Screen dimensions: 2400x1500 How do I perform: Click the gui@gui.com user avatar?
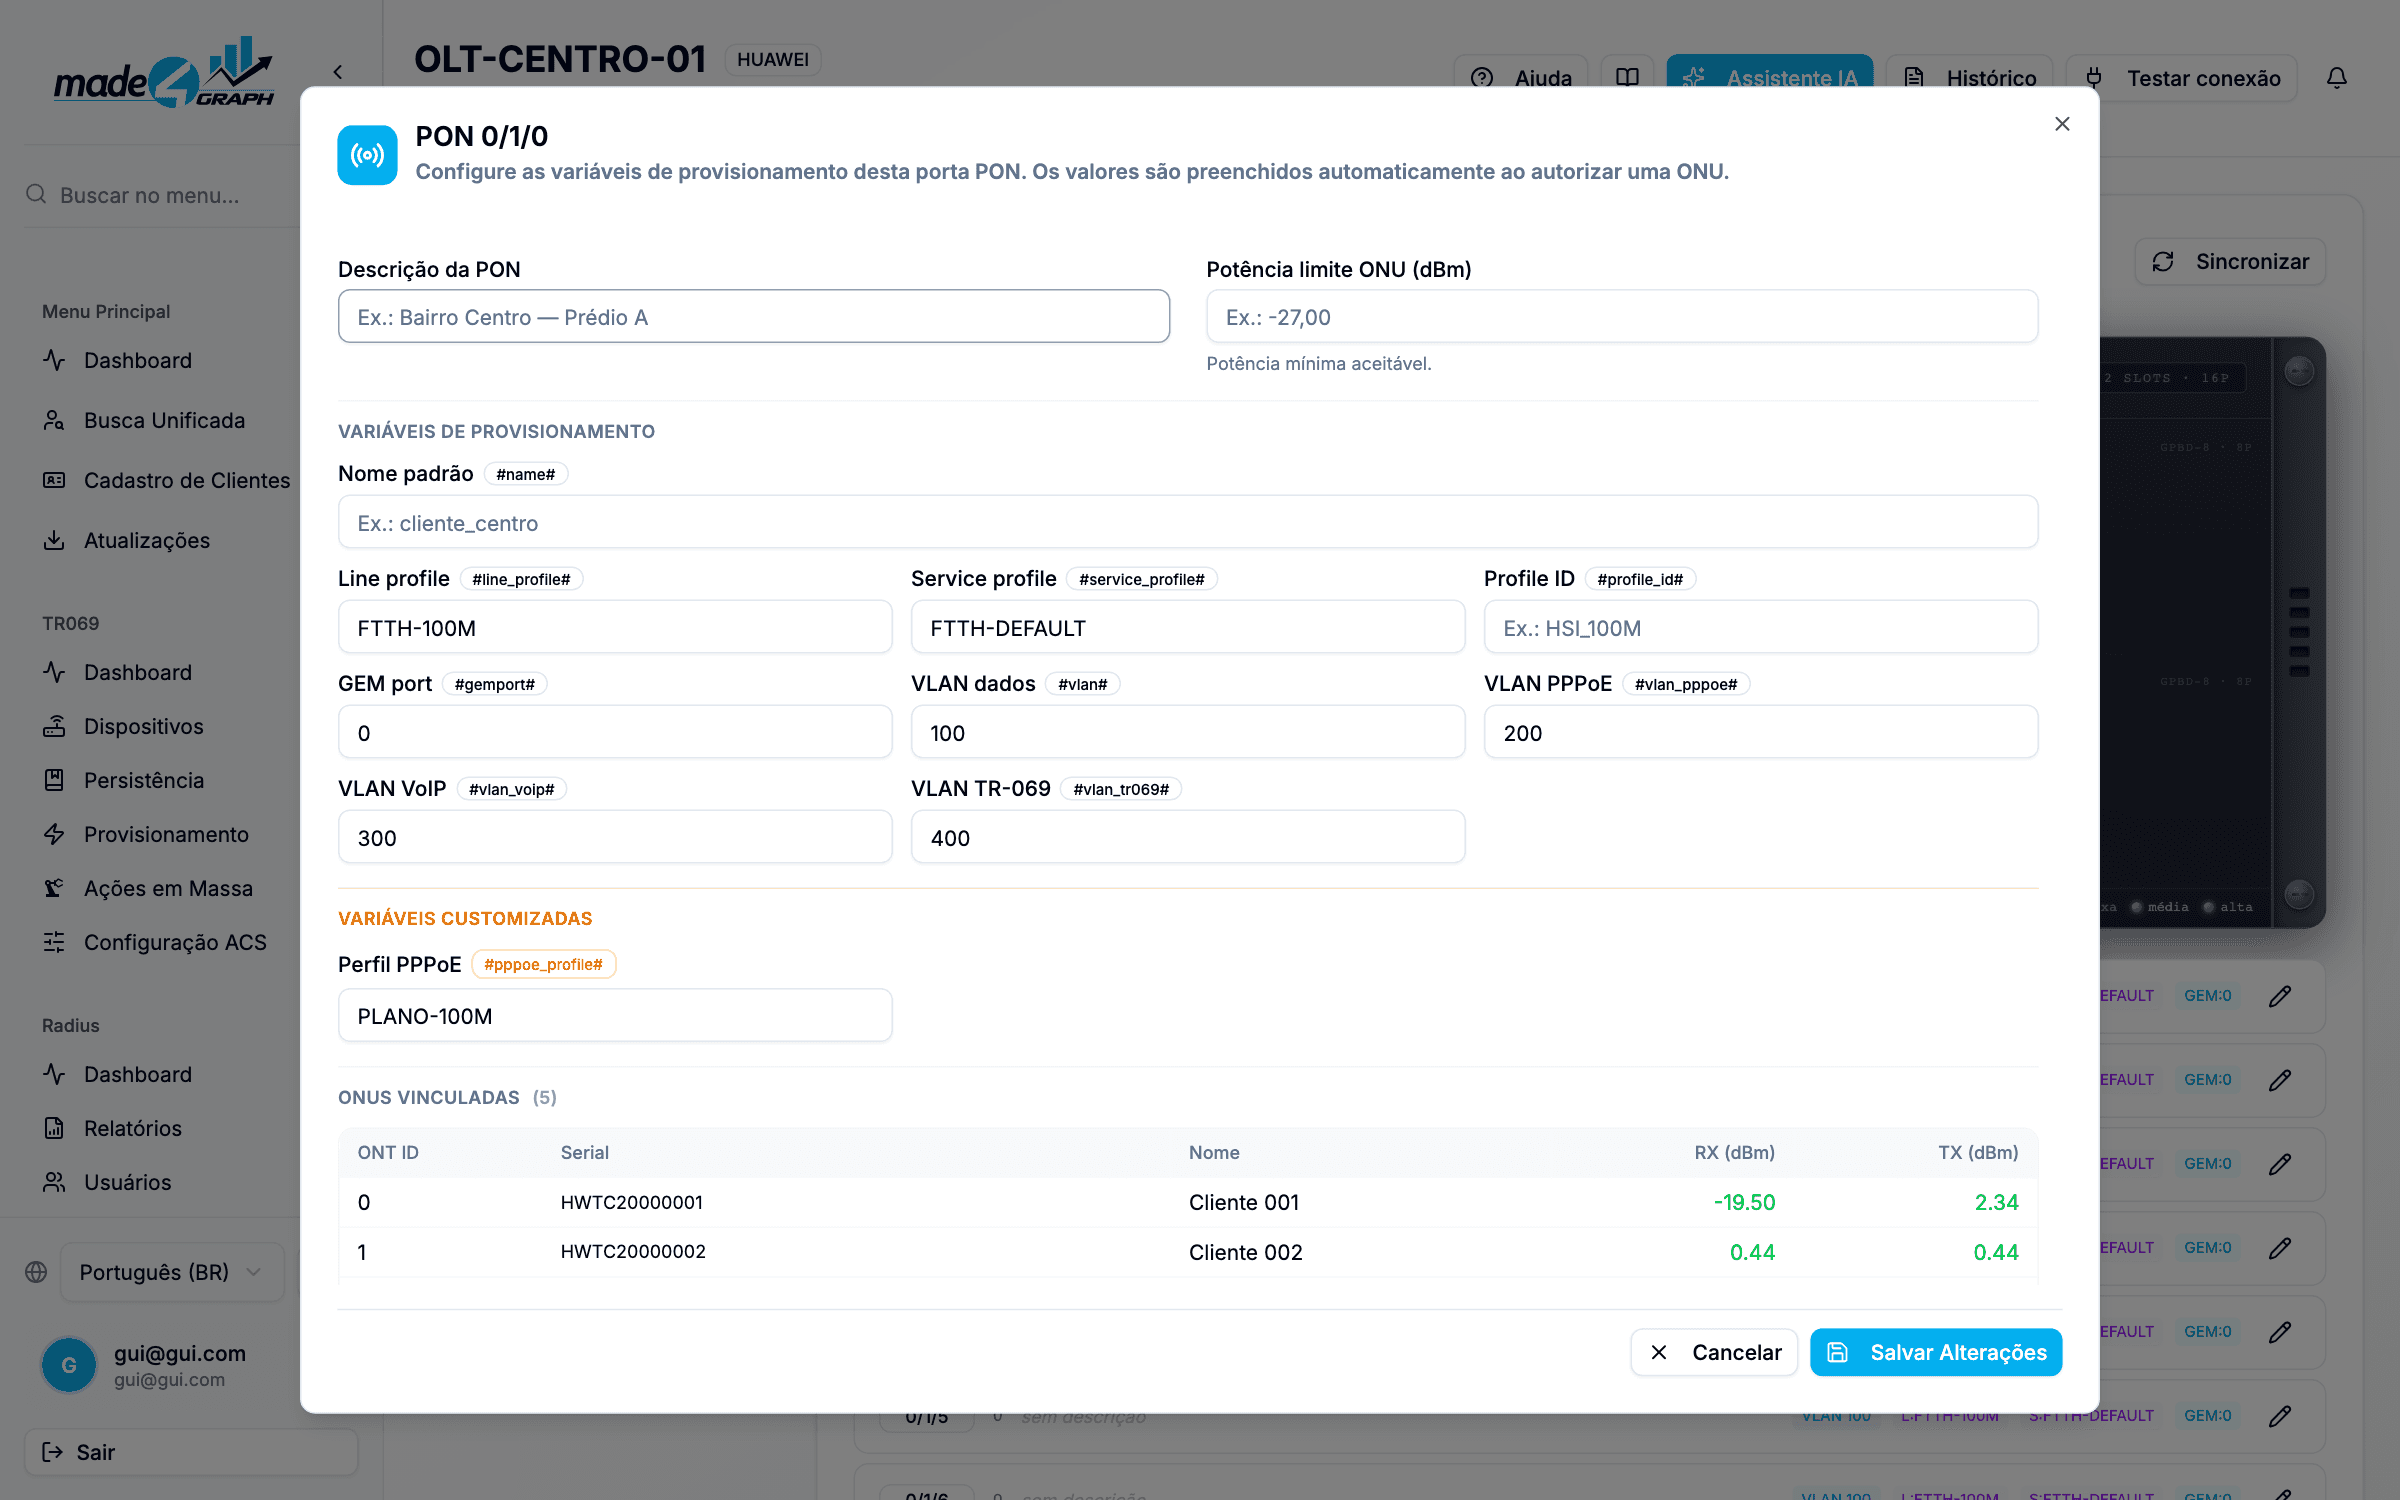point(69,1365)
